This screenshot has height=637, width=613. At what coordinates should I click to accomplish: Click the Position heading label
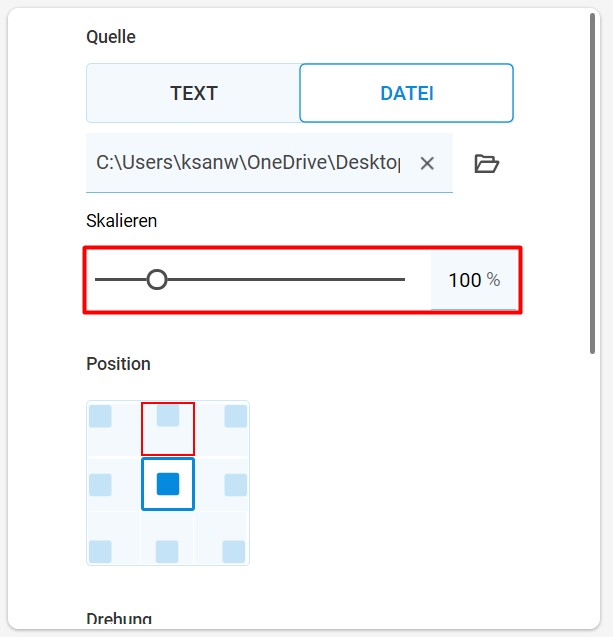[118, 364]
